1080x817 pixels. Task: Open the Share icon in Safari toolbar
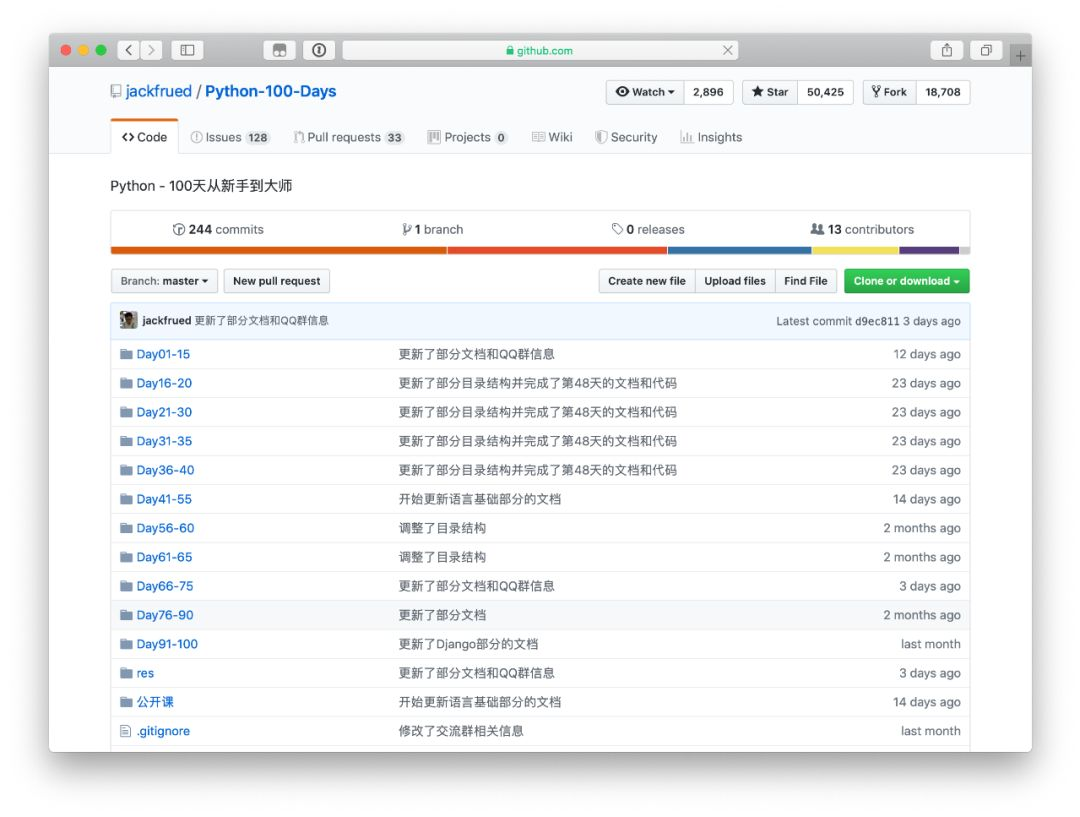947,50
